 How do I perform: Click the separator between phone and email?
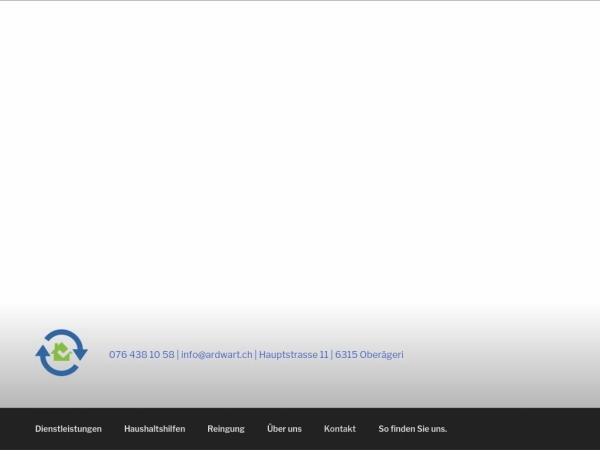point(178,355)
